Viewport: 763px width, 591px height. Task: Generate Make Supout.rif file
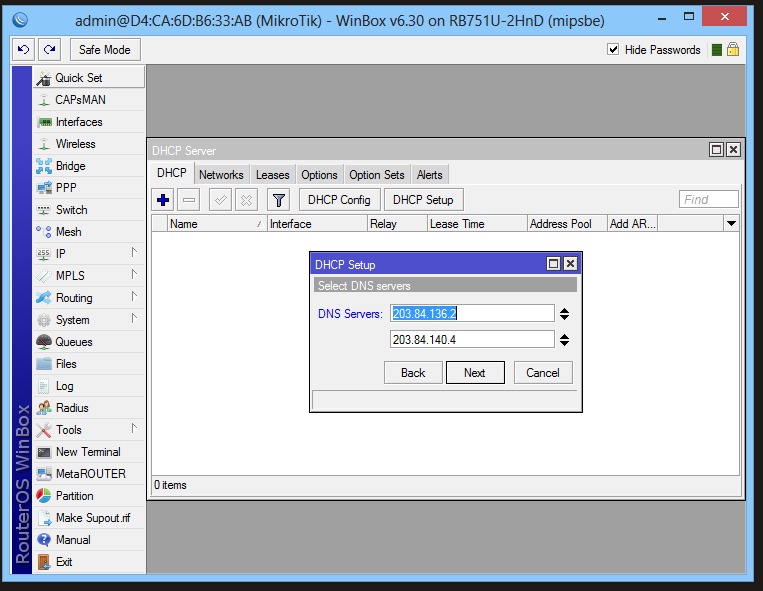89,518
